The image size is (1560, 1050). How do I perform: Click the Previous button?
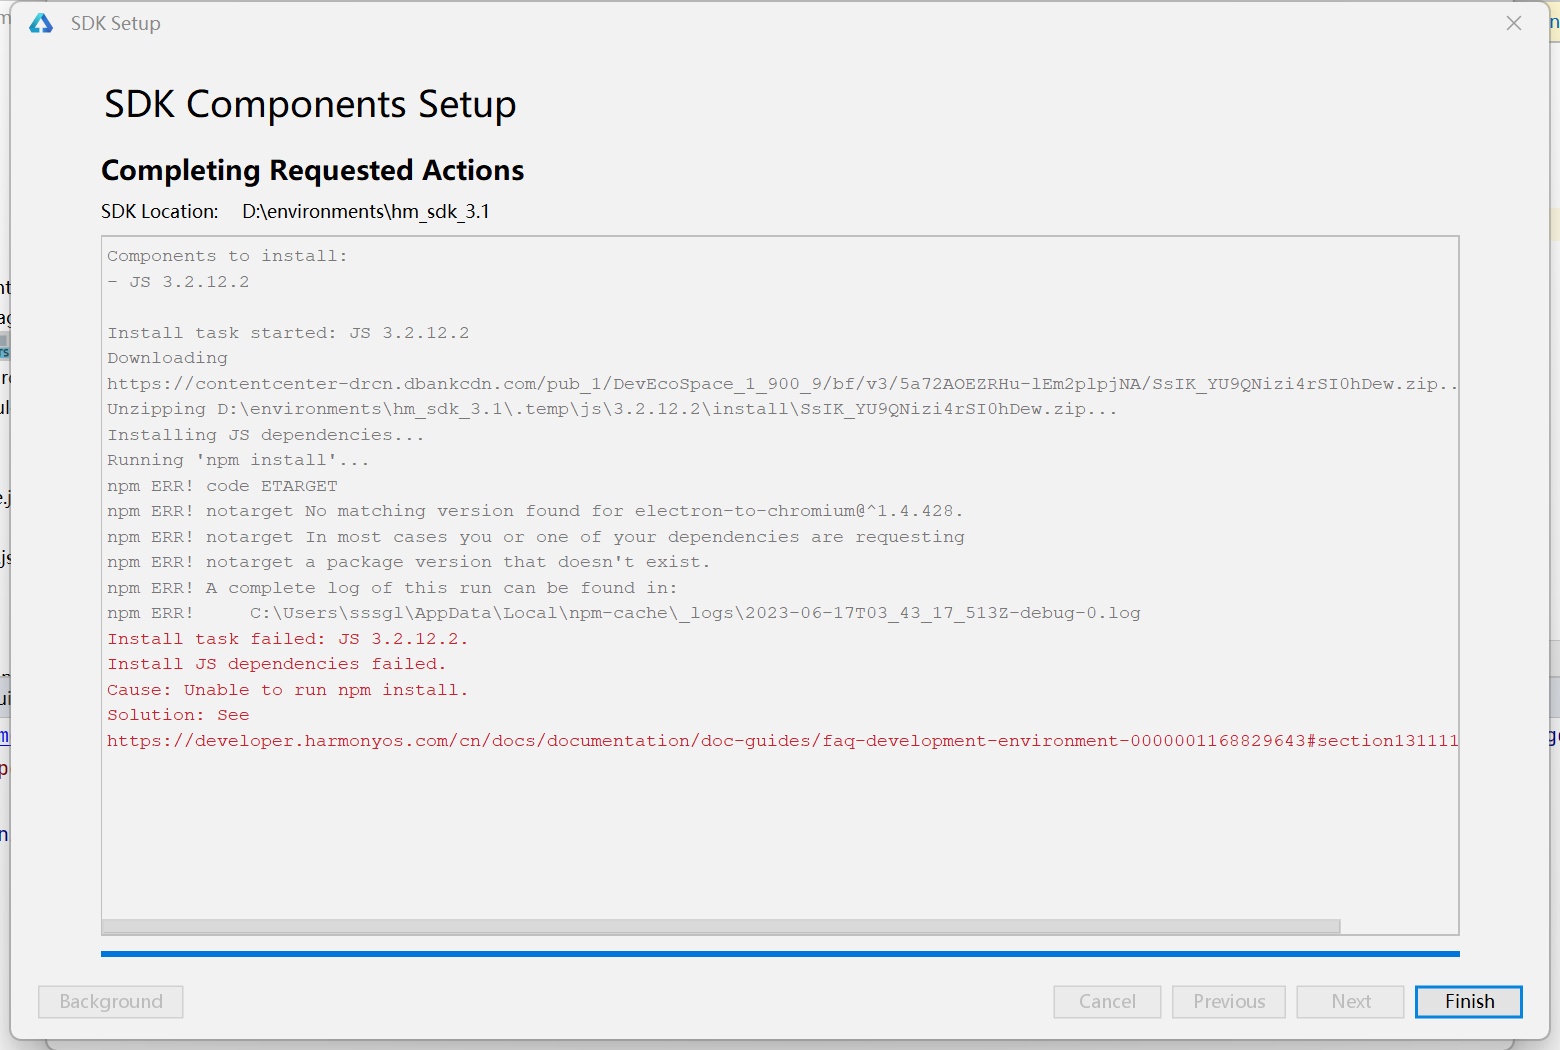1228,1001
